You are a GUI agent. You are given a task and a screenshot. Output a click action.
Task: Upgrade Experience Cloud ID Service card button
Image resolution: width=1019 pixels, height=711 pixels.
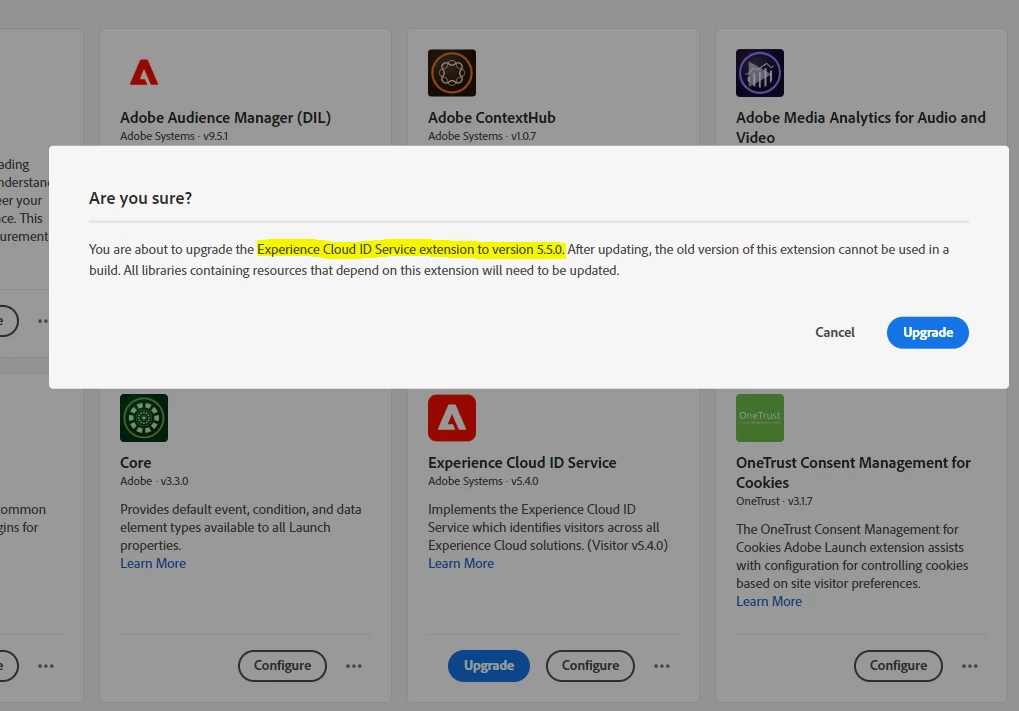tap(489, 666)
